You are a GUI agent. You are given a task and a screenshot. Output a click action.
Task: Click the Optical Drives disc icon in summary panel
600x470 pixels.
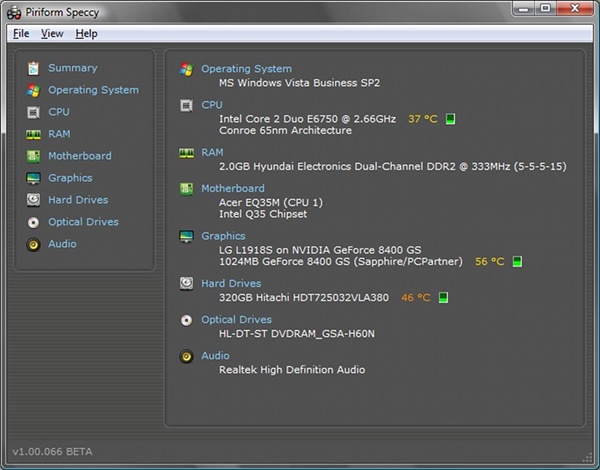click(186, 320)
